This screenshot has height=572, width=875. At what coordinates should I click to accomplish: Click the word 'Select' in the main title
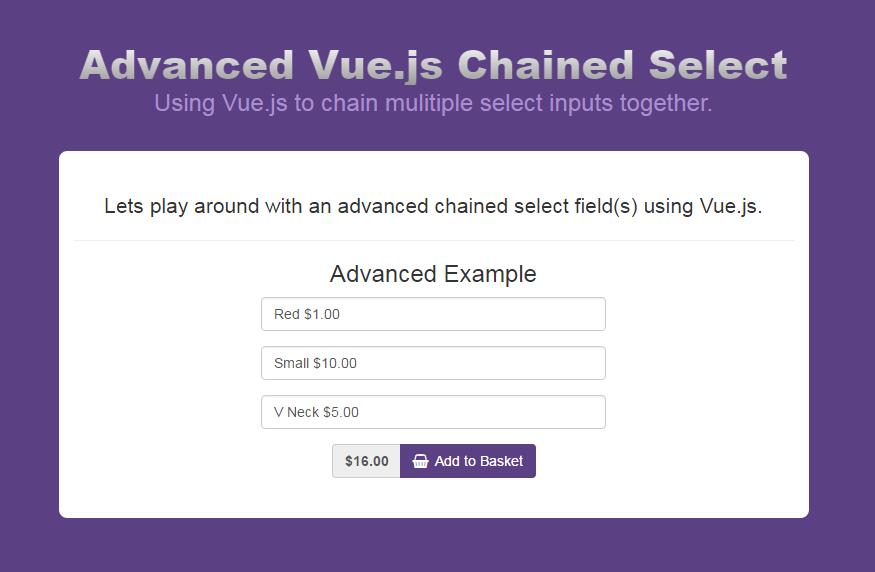tap(717, 65)
